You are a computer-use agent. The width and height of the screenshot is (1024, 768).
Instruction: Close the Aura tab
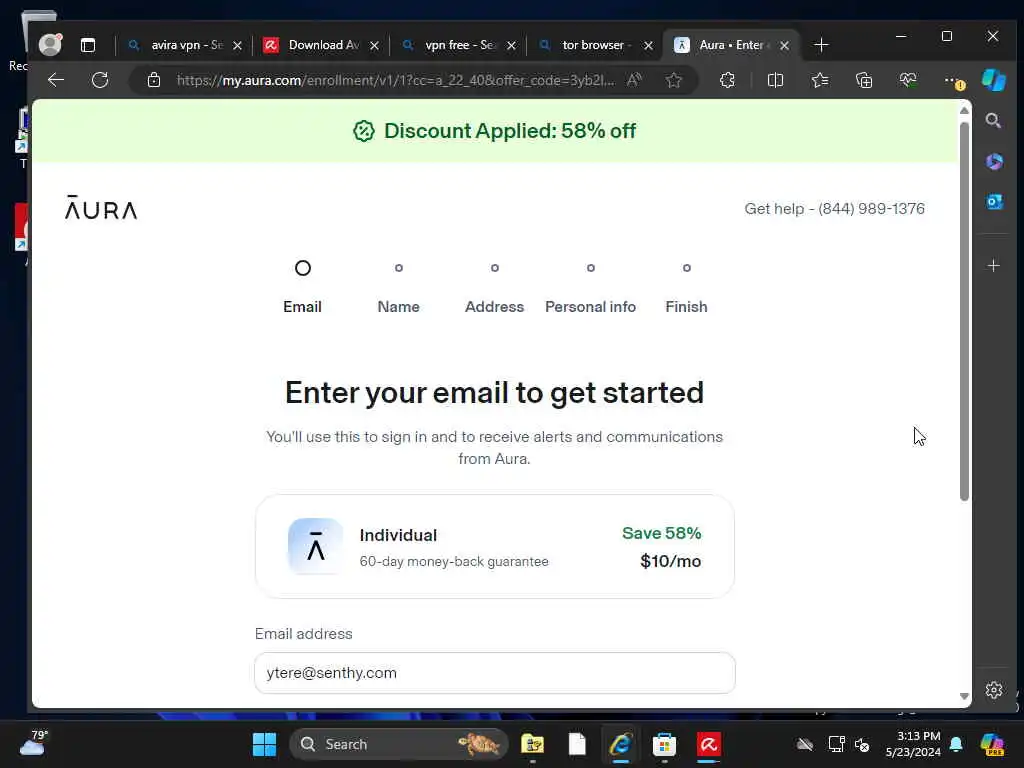pos(785,46)
